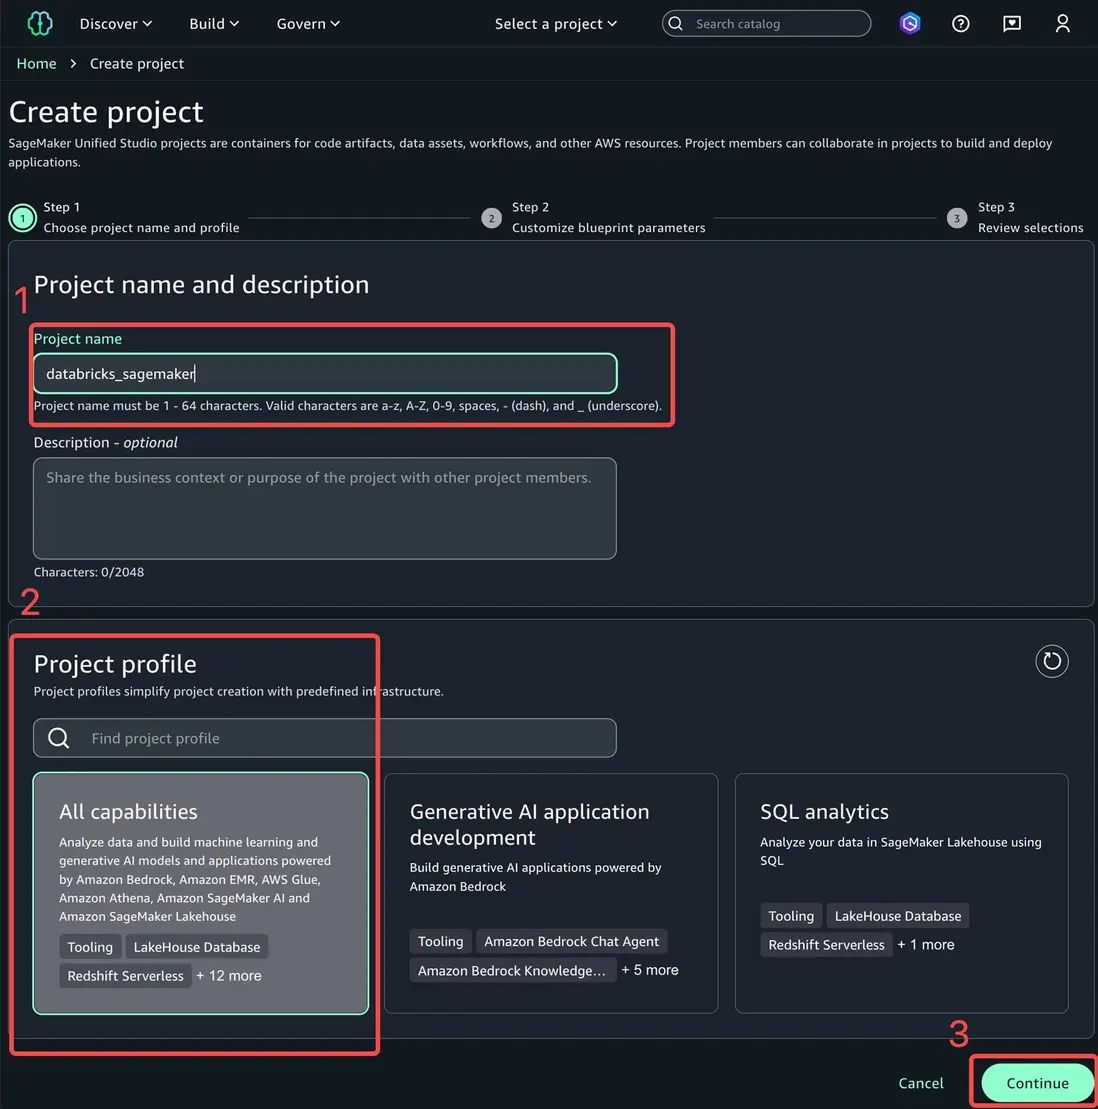Refresh project profiles with circular arrow

point(1051,661)
